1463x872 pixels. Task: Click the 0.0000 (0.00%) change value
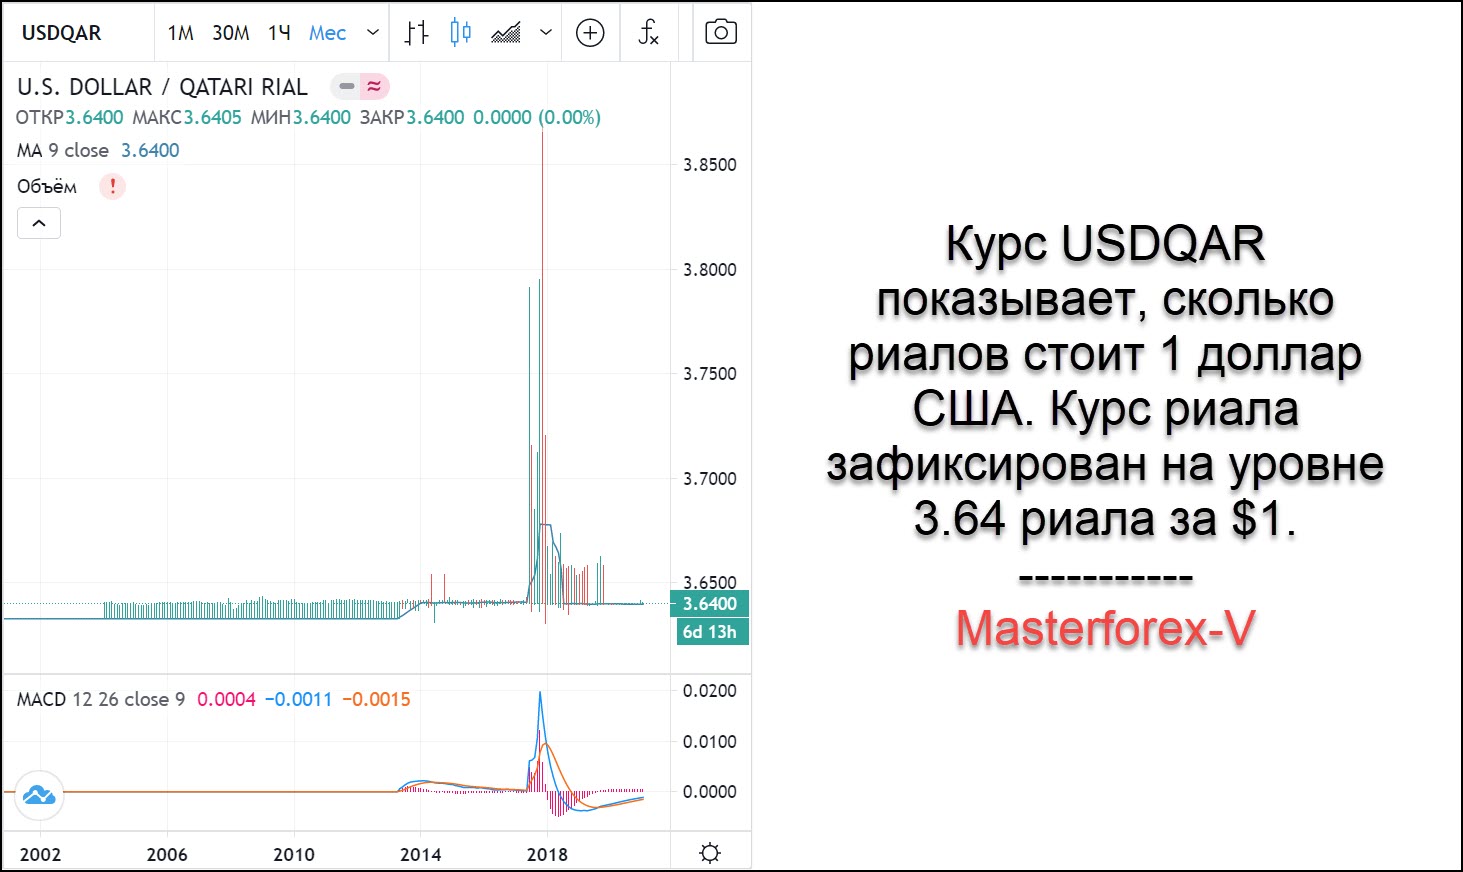click(x=537, y=117)
